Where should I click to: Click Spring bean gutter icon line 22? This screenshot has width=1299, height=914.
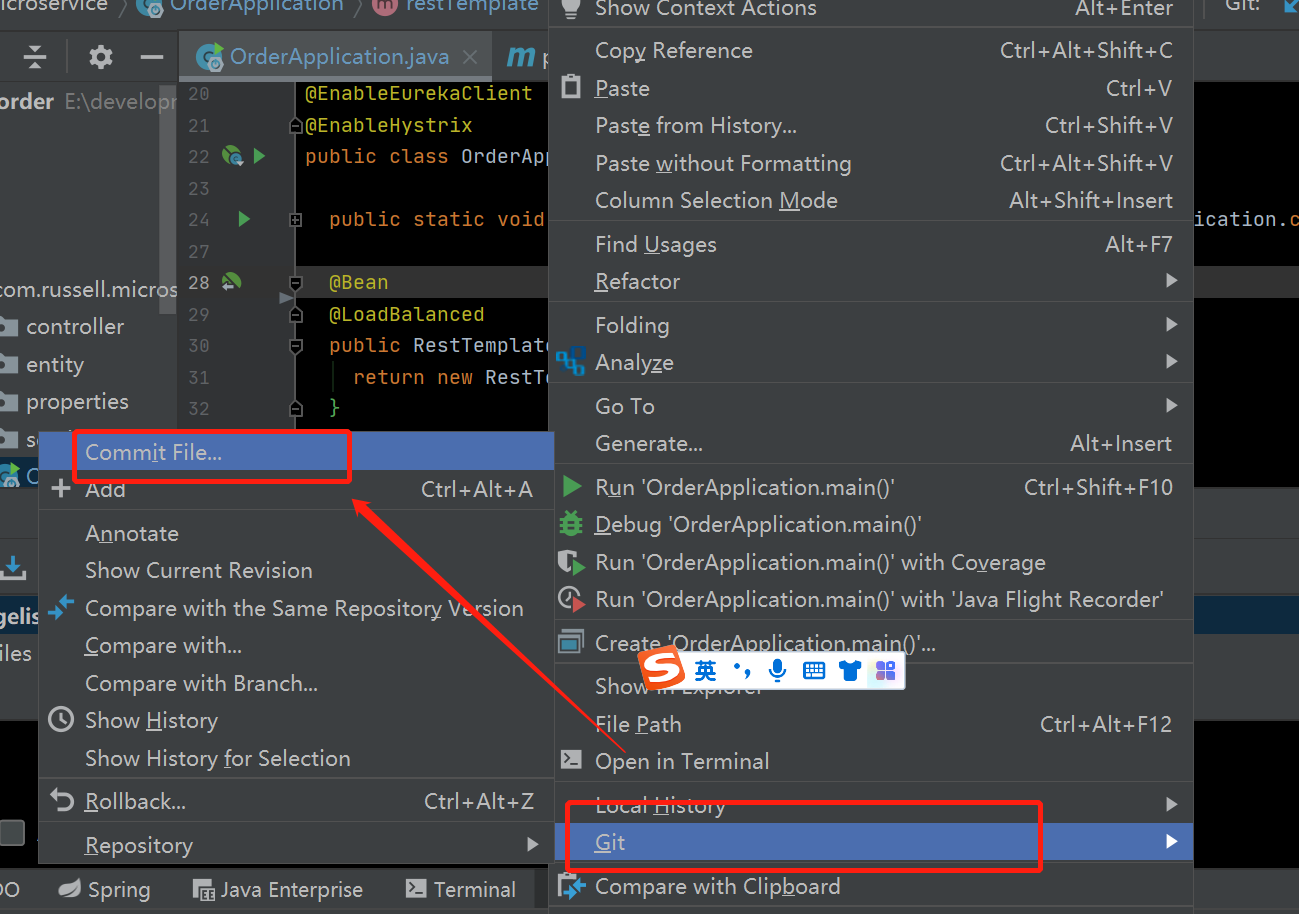pos(232,156)
